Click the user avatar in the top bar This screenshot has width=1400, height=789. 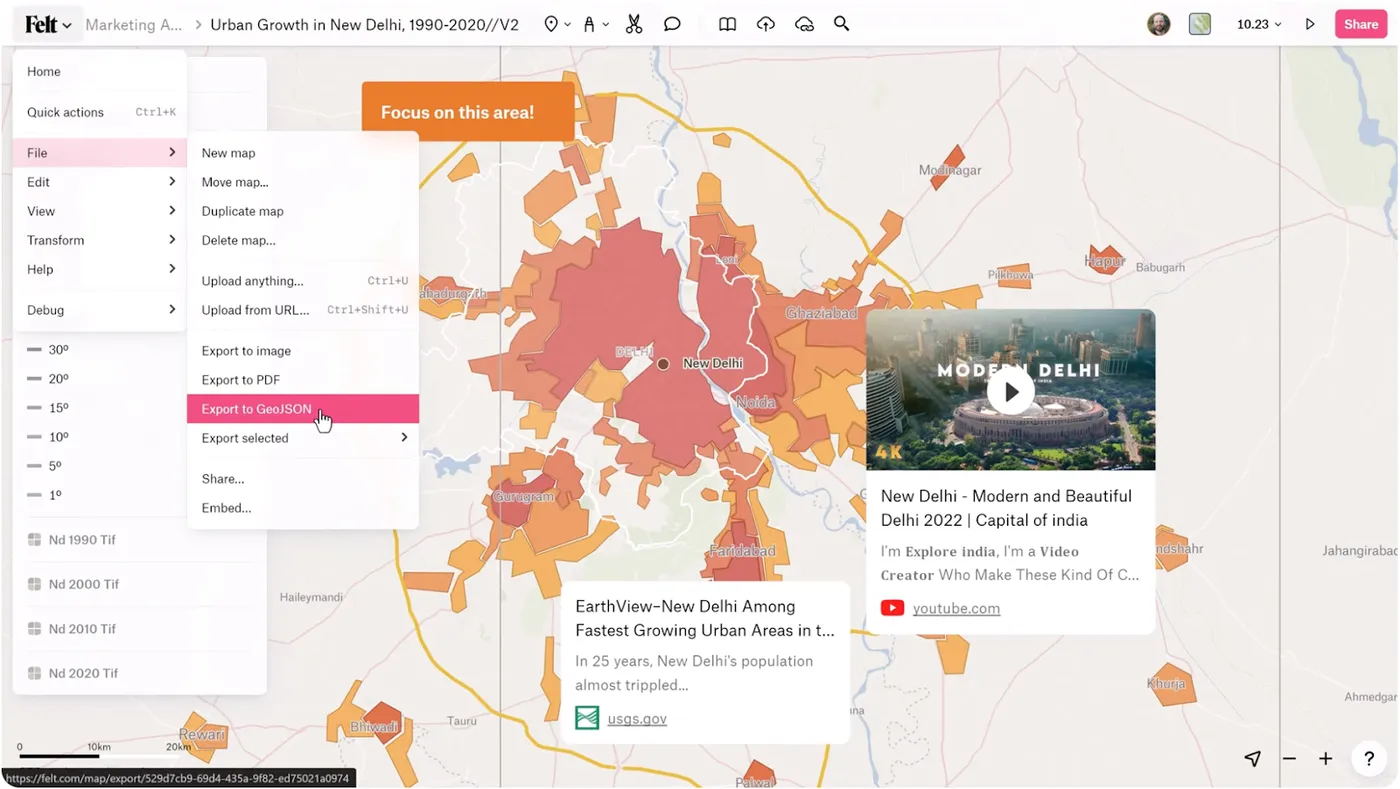coord(1159,24)
